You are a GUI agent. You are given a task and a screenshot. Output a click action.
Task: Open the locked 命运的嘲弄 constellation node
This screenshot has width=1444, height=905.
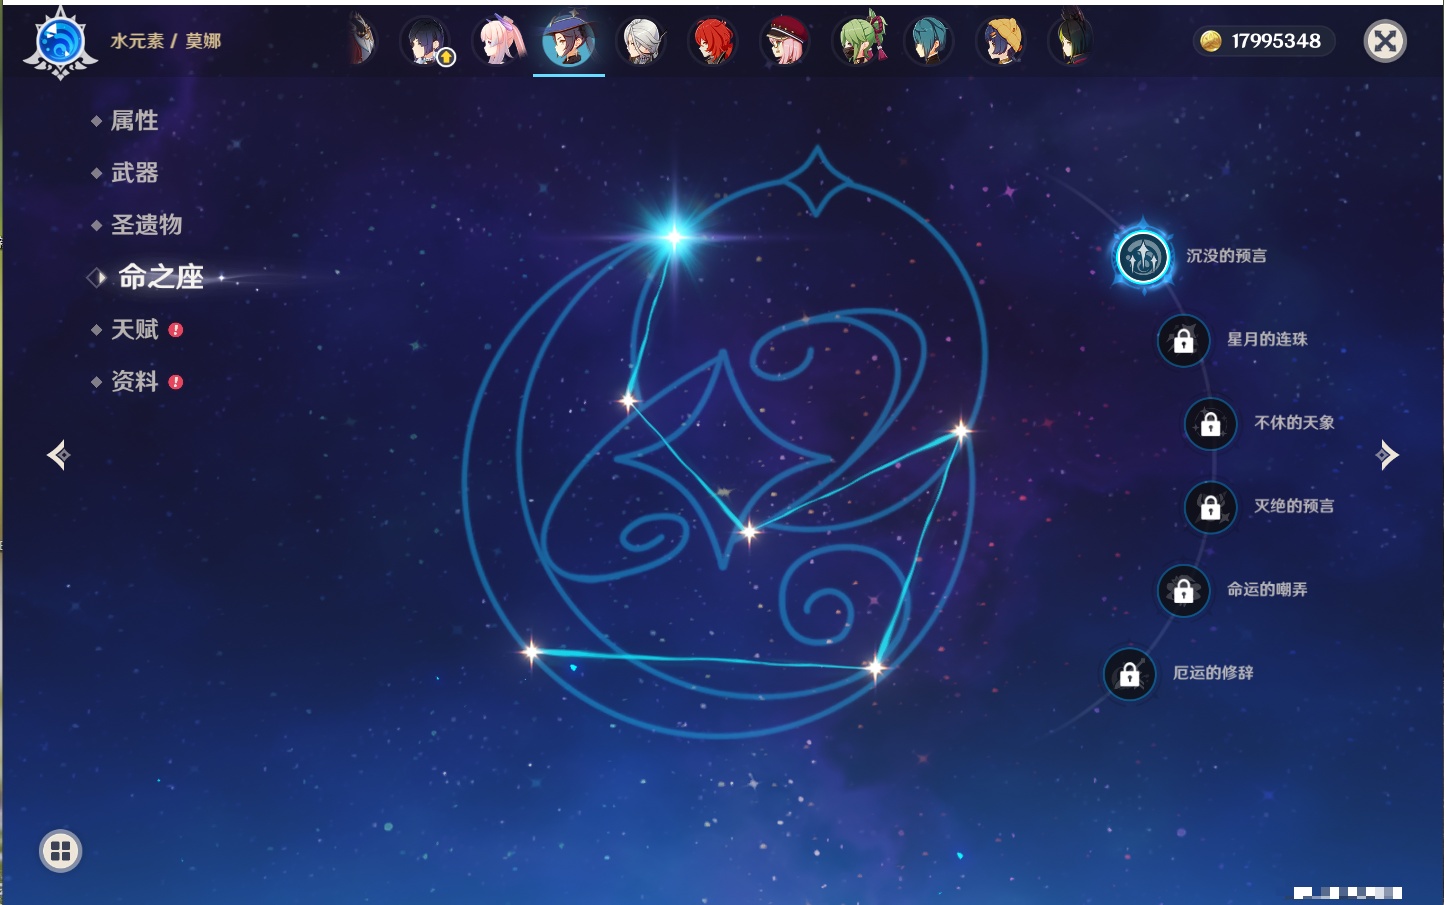coord(1184,591)
